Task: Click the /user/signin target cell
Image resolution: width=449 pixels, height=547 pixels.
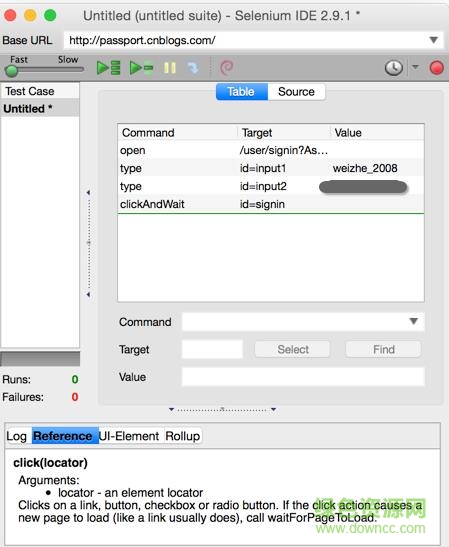Action: (x=284, y=150)
